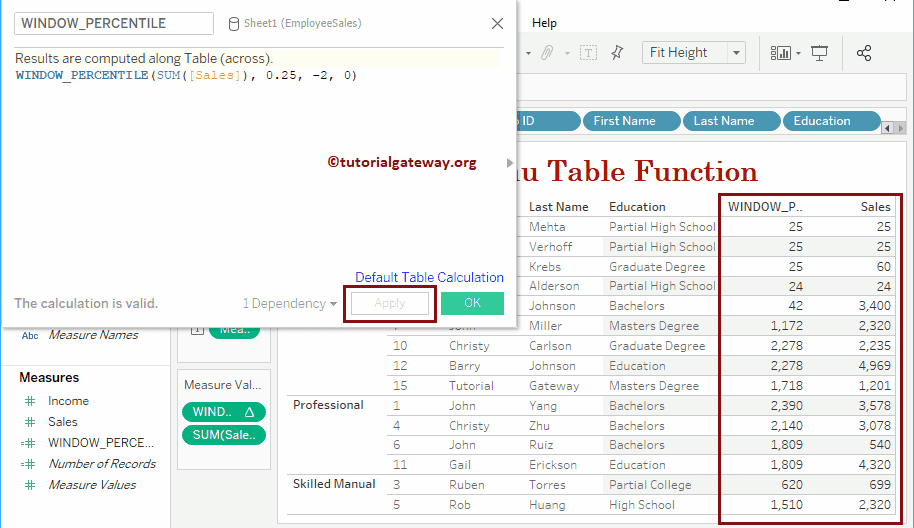Image resolution: width=914 pixels, height=528 pixels.
Task: Click the WINDOW_P.. column header
Action: click(x=765, y=207)
